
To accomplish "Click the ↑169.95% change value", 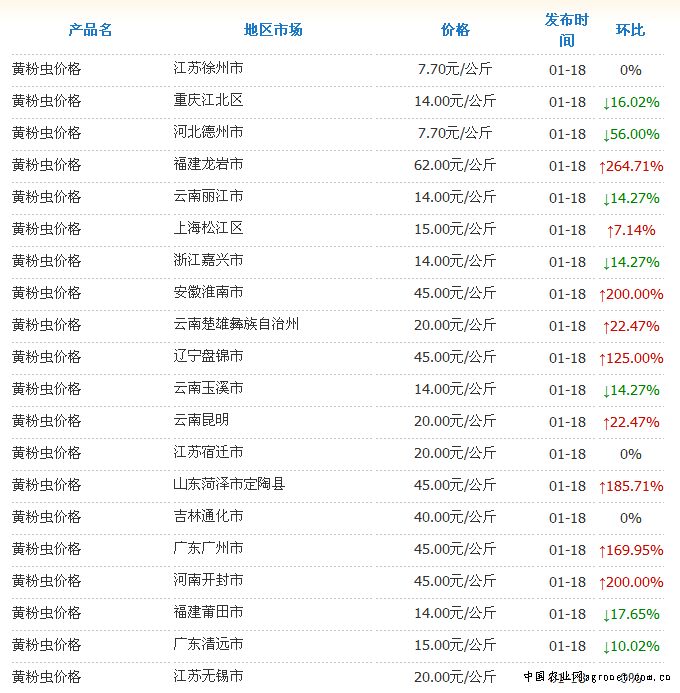I will tap(630, 550).
